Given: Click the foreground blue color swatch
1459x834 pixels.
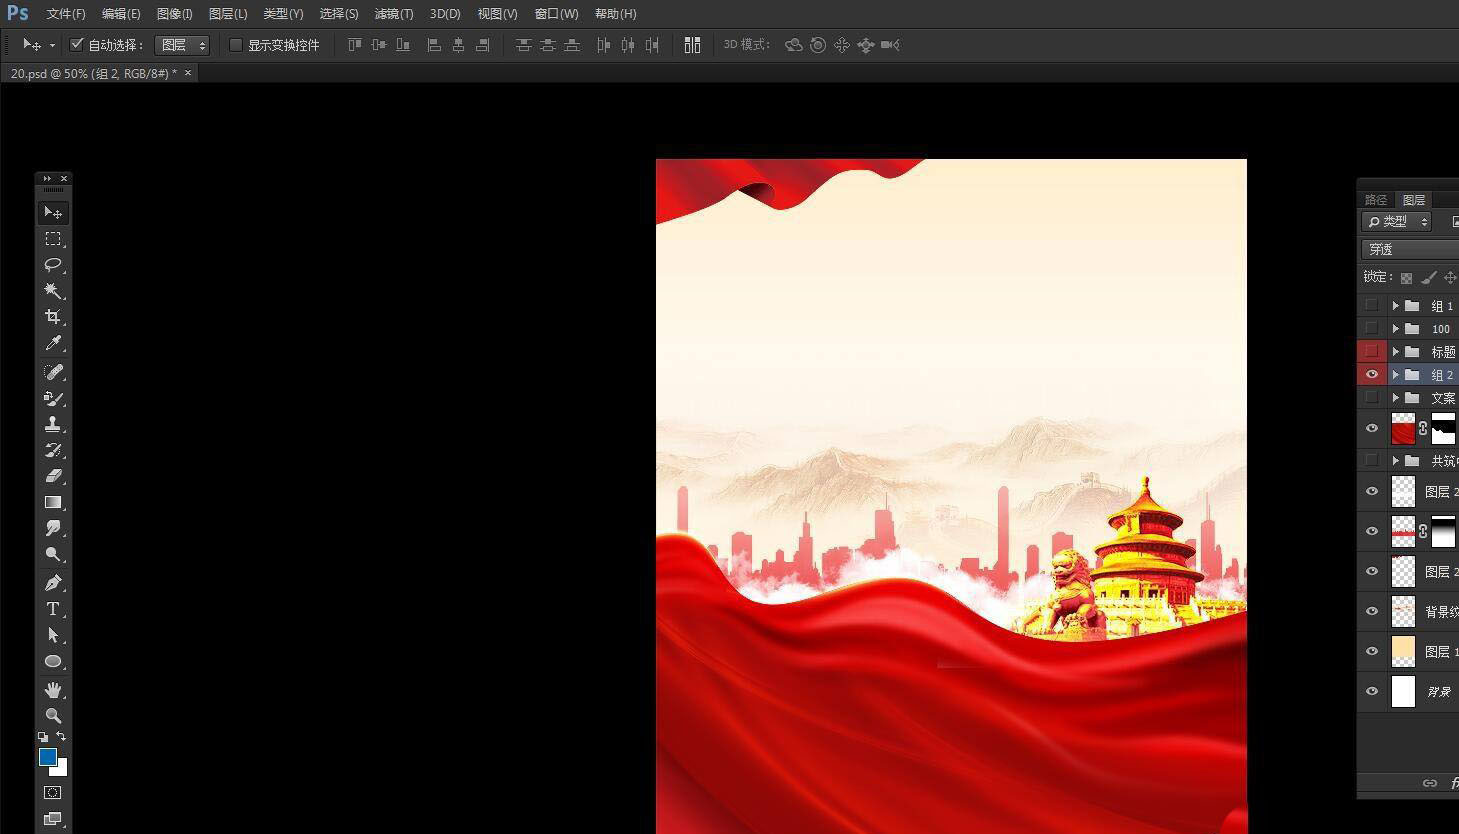Looking at the screenshot, I should click(x=47, y=757).
